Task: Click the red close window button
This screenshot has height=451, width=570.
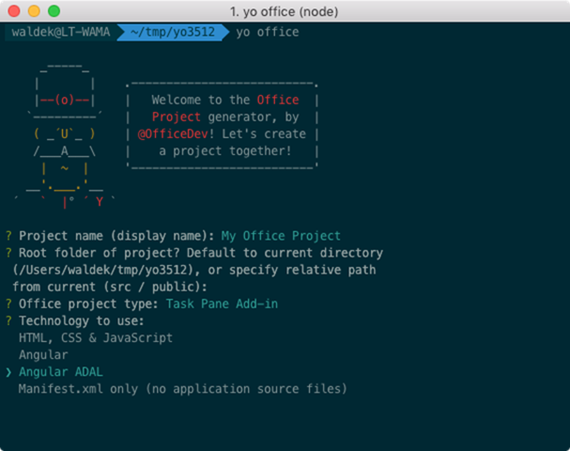Action: pos(14,11)
